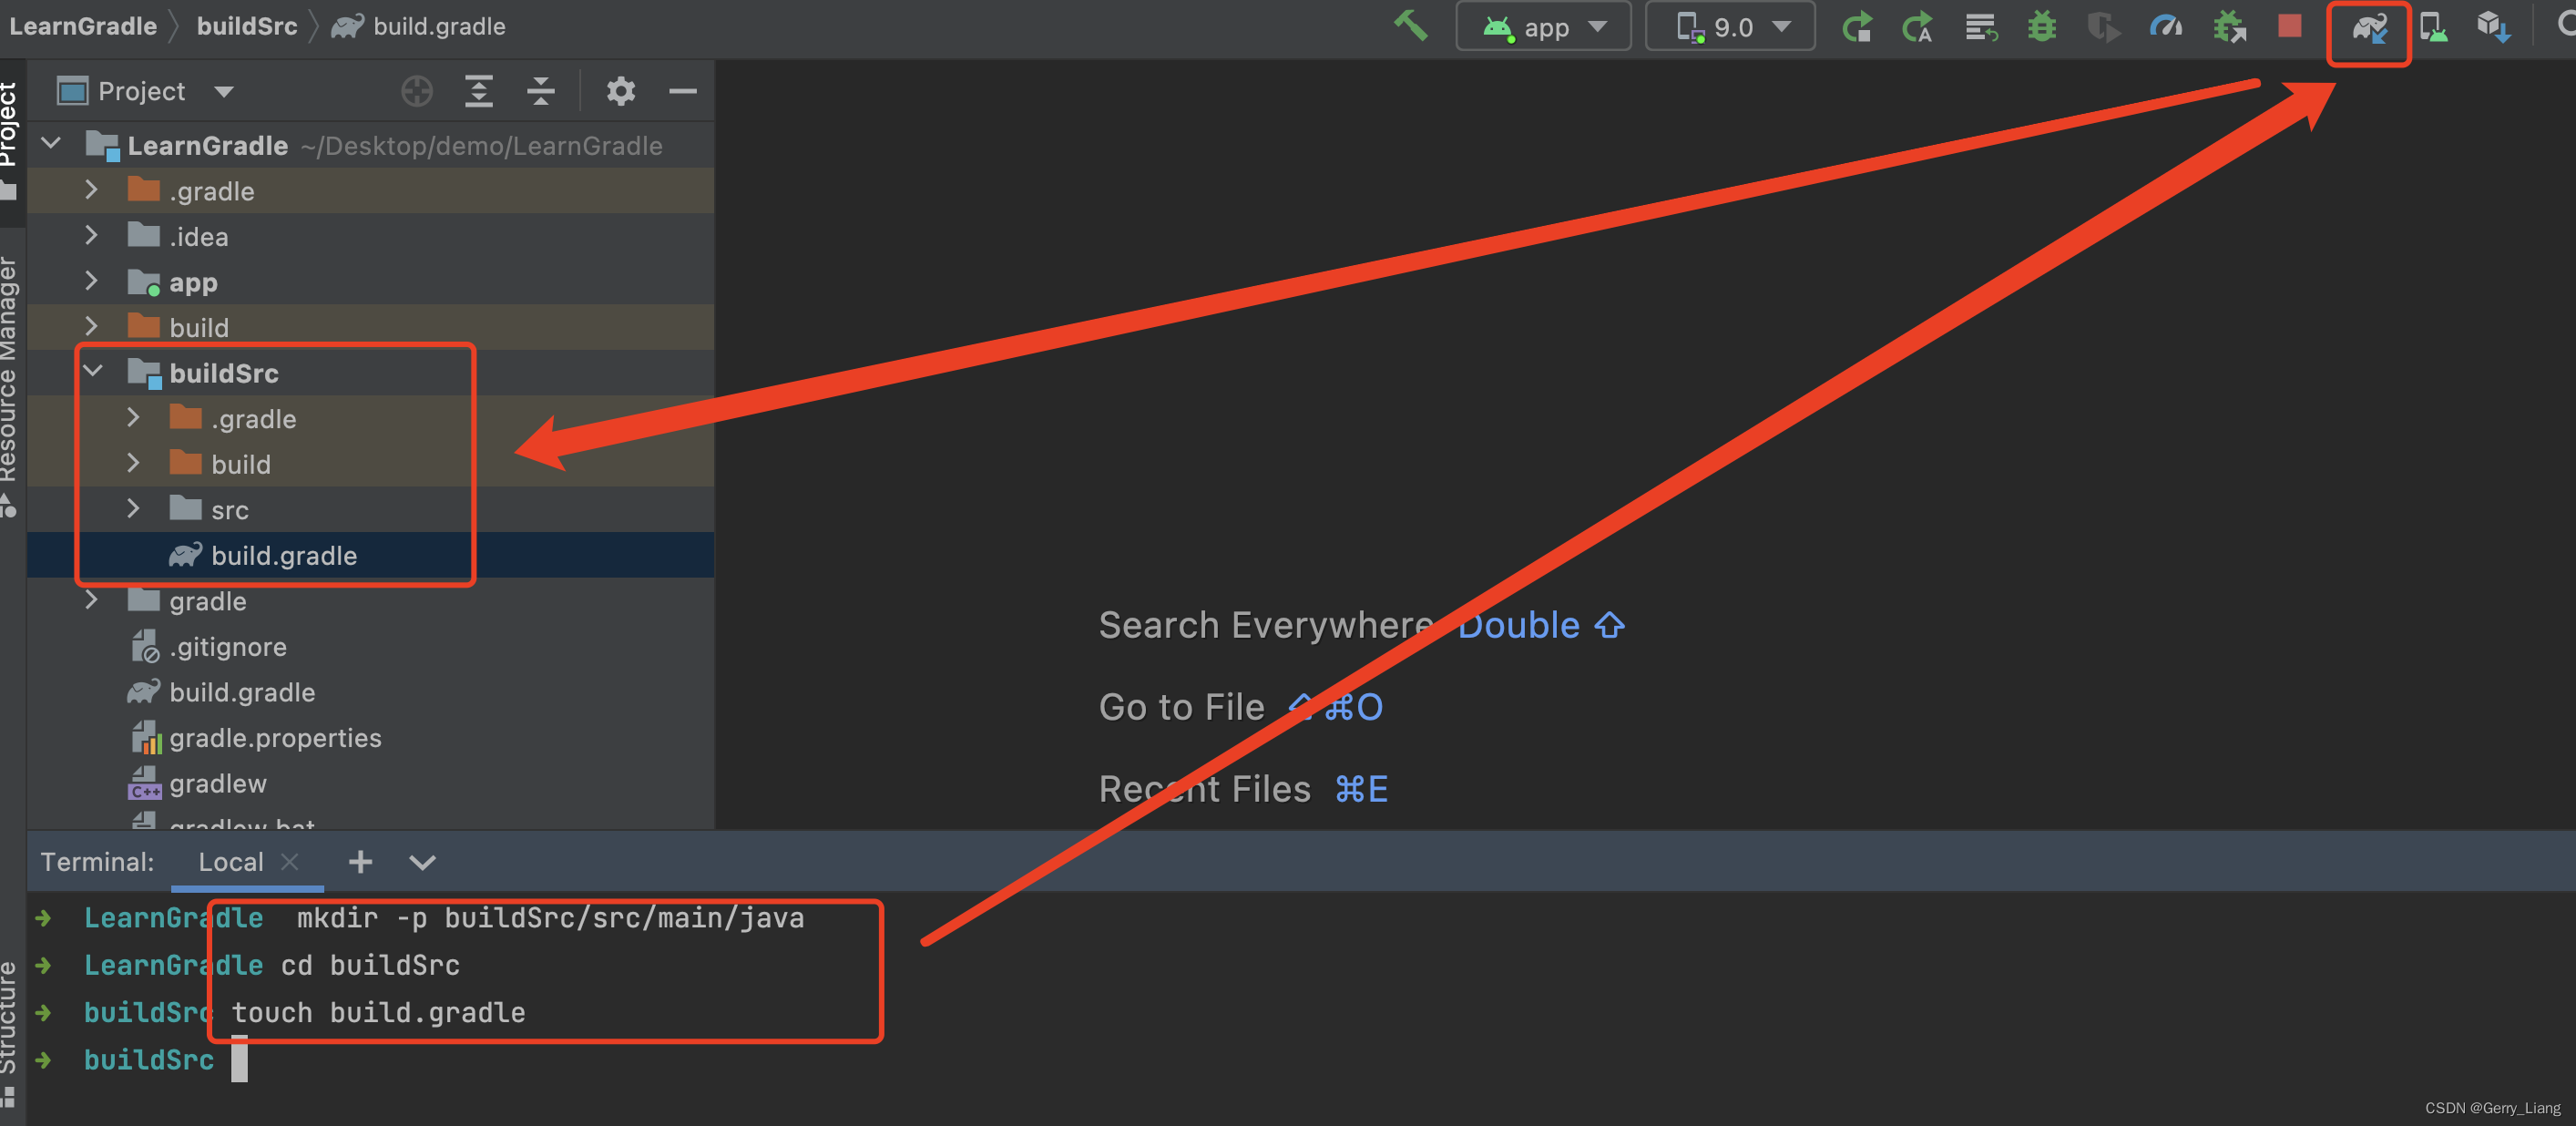Click the Collapse All icon in Project panel
This screenshot has height=1126, width=2576.
pos(541,91)
